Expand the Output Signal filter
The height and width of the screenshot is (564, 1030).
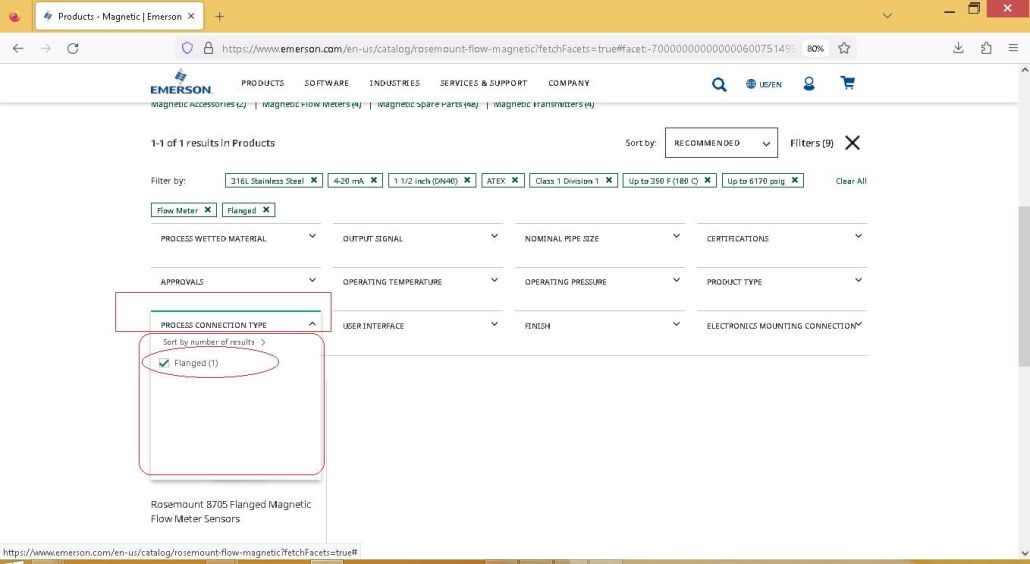[418, 238]
